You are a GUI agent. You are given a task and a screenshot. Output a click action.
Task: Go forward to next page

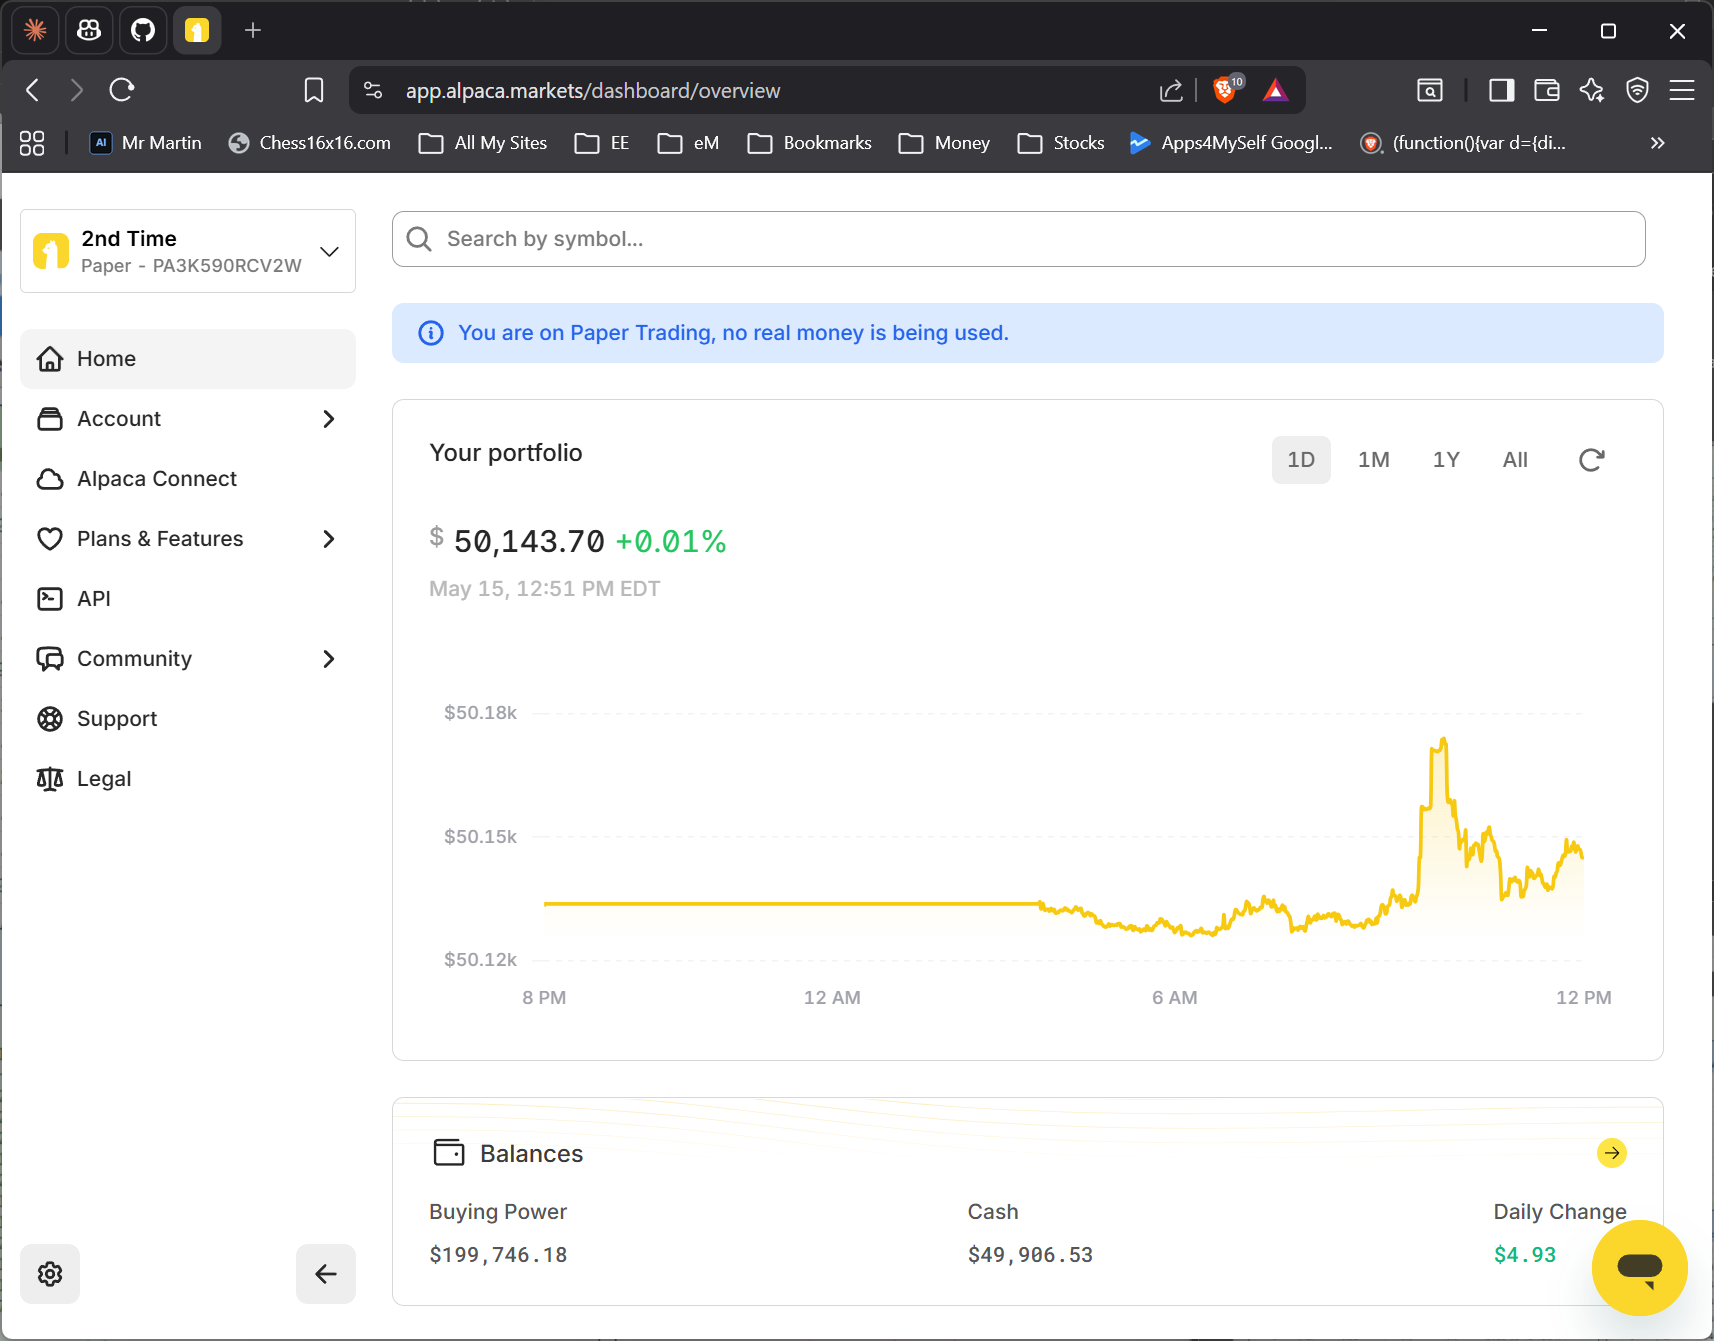77,90
